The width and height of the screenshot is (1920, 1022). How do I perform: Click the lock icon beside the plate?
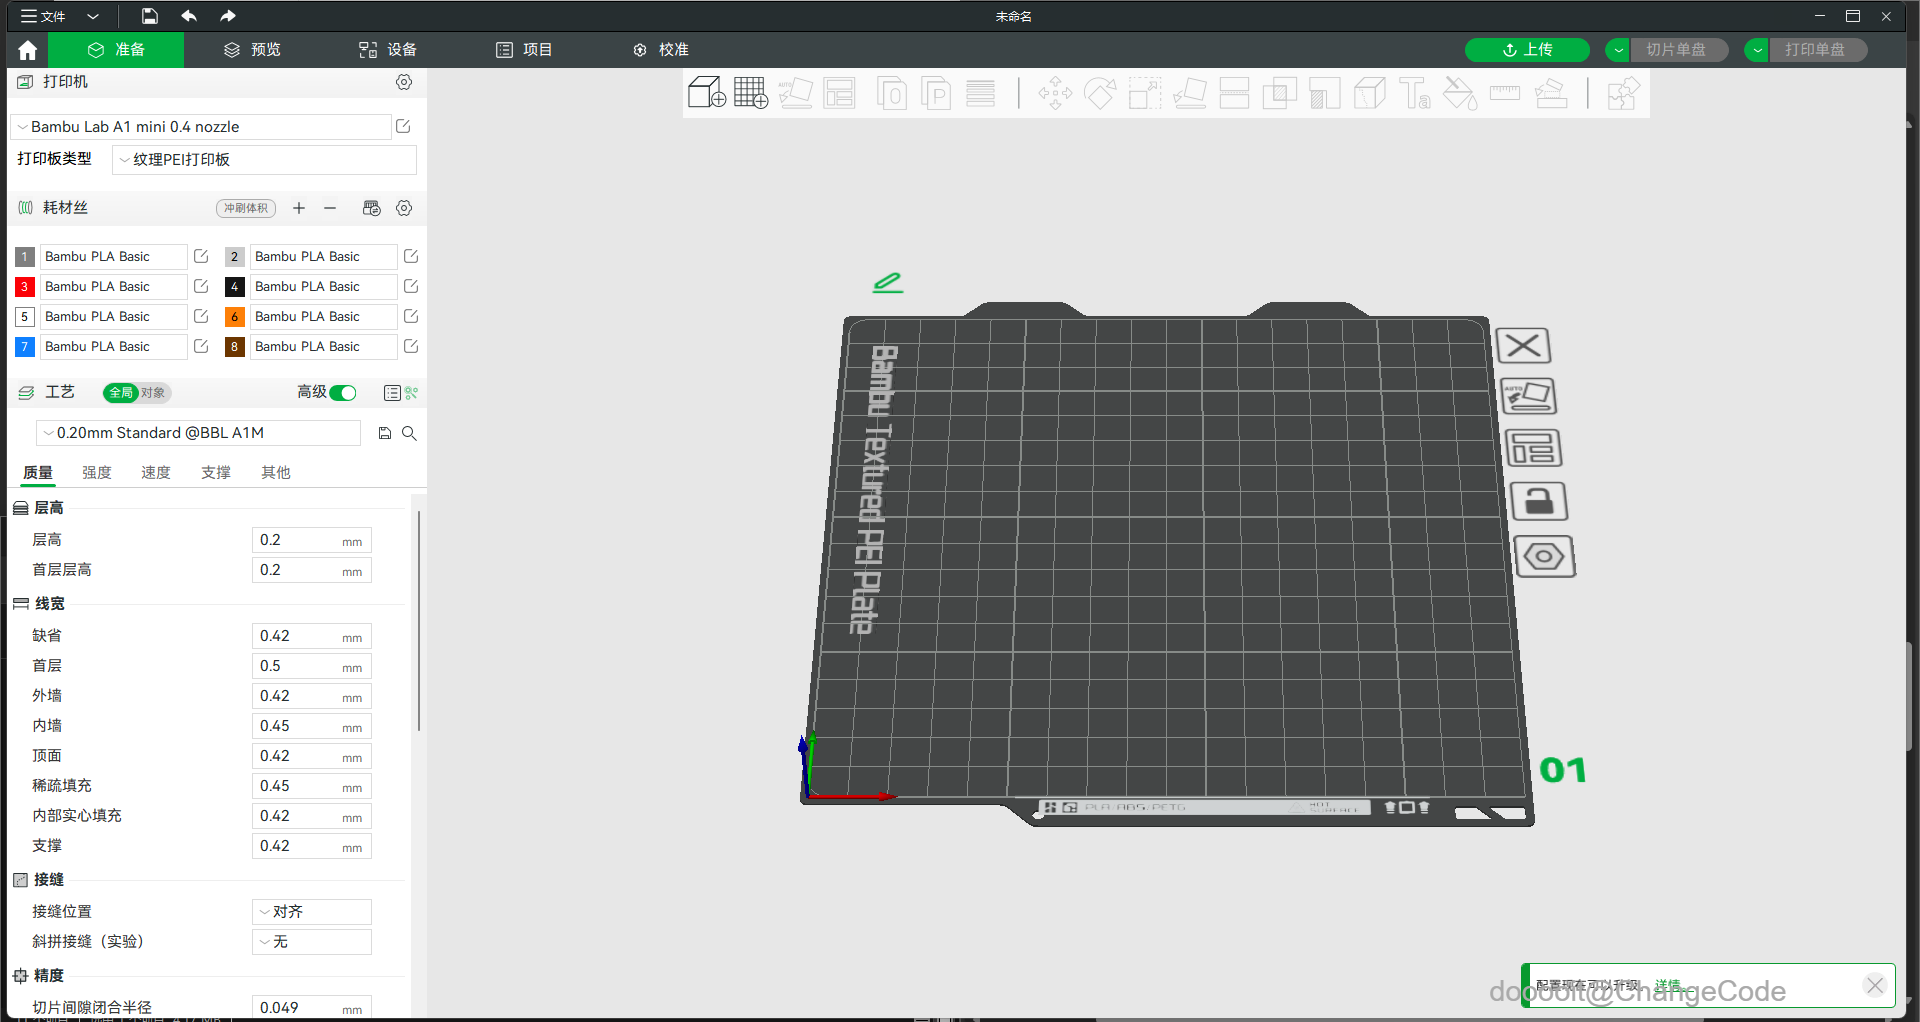pyautogui.click(x=1538, y=501)
